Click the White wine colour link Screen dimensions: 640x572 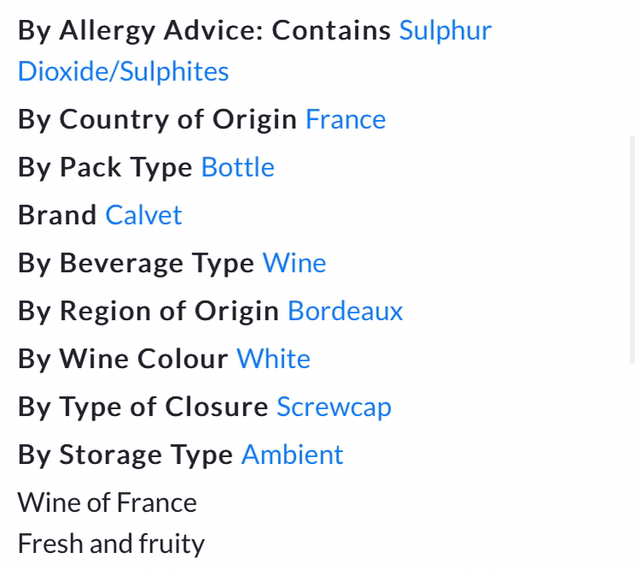pyautogui.click(x=273, y=359)
